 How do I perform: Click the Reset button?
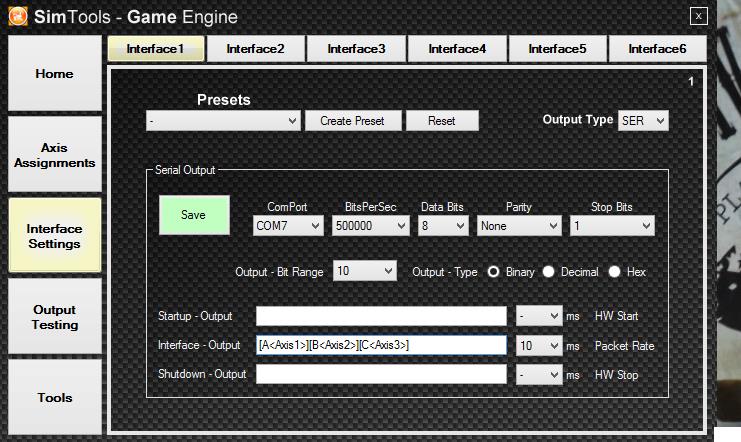tap(442, 121)
